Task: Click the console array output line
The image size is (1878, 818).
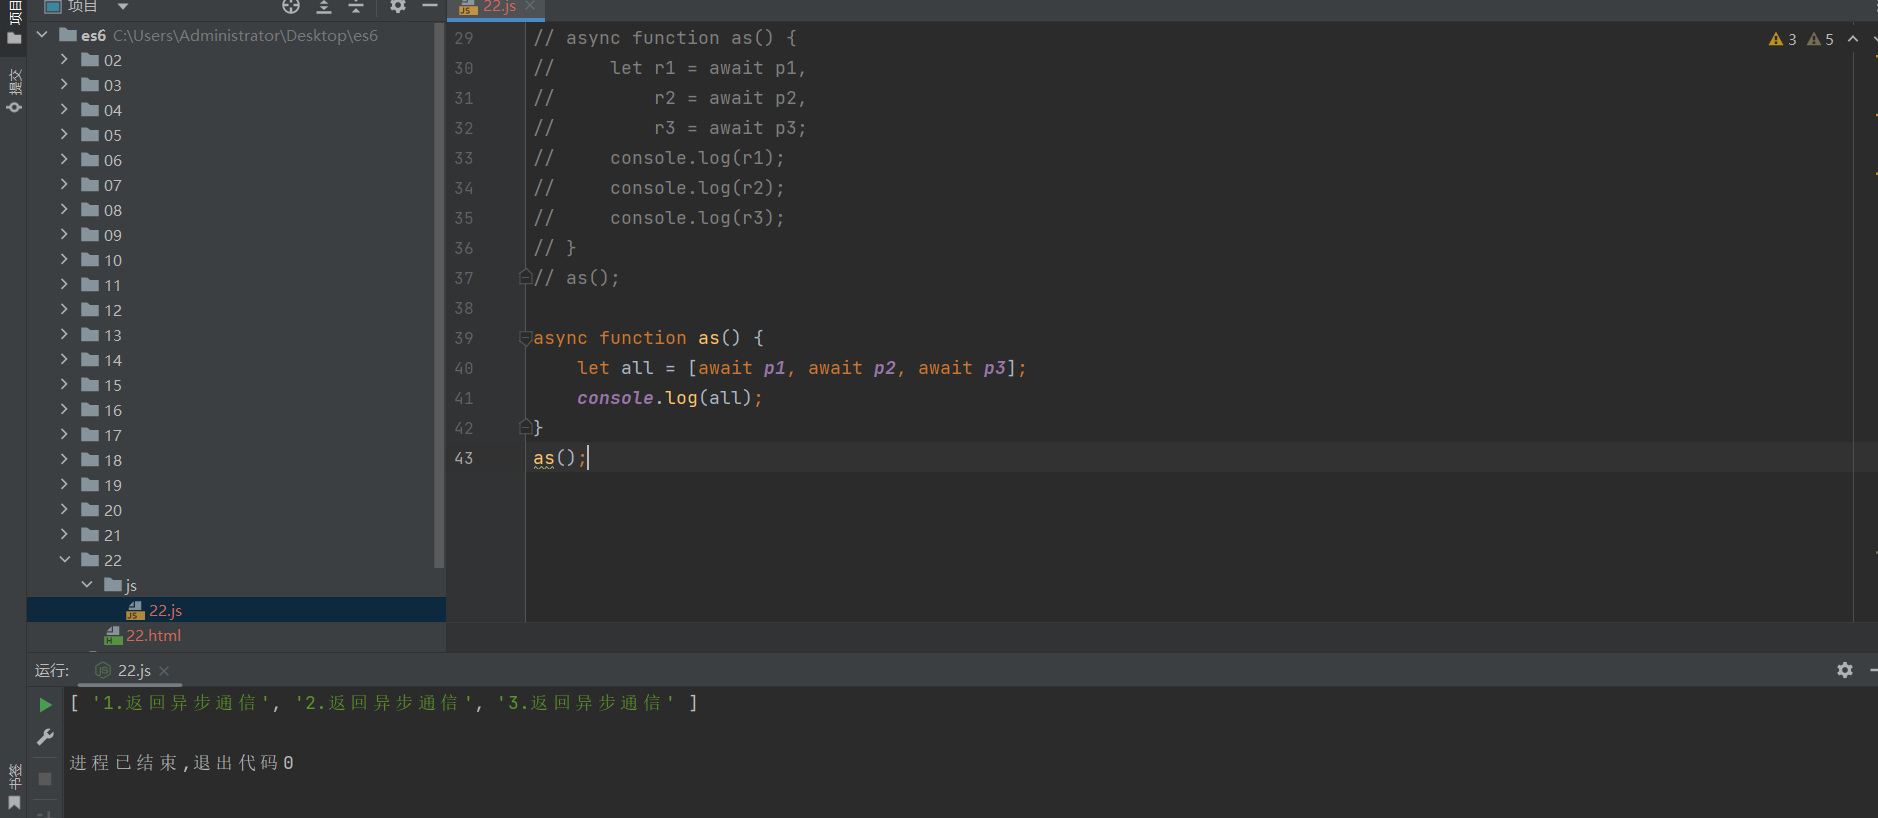Action: [384, 703]
